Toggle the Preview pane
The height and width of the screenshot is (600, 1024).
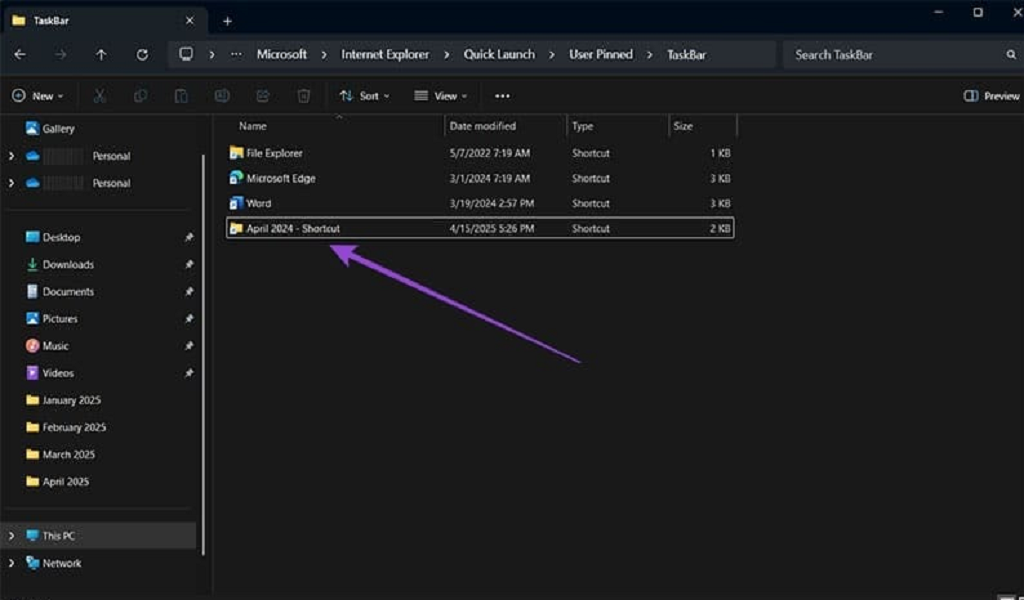[991, 96]
